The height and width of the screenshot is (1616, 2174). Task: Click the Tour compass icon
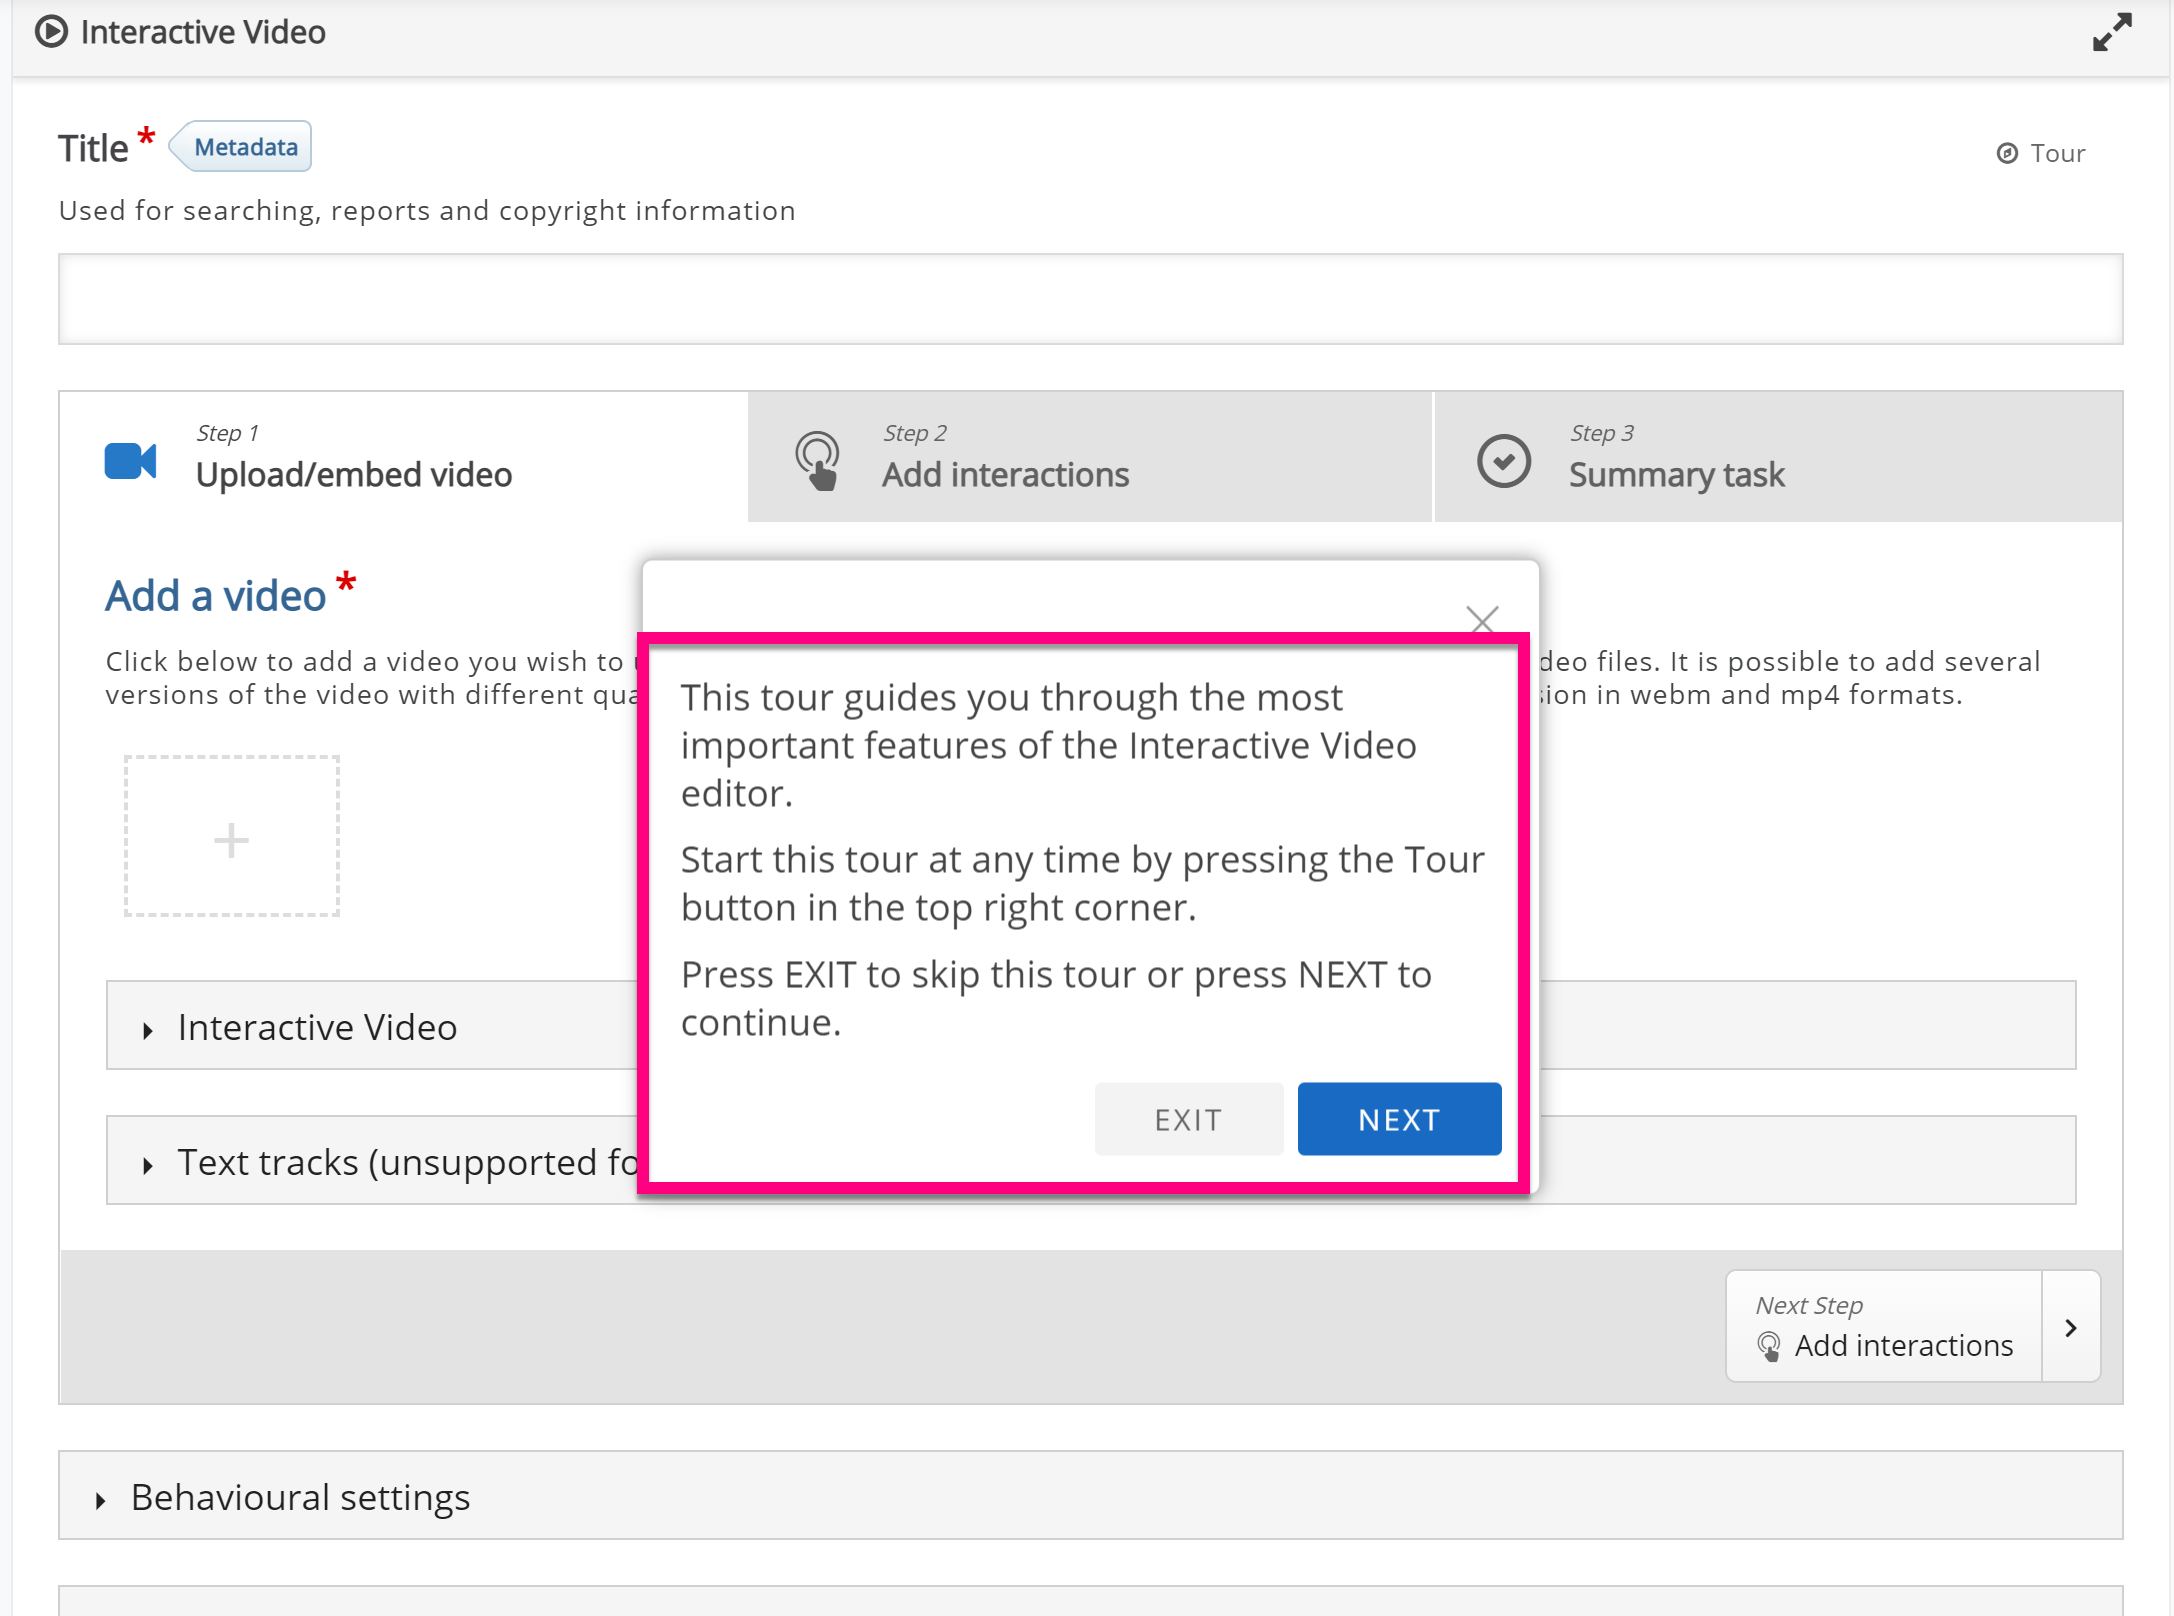(x=2006, y=153)
